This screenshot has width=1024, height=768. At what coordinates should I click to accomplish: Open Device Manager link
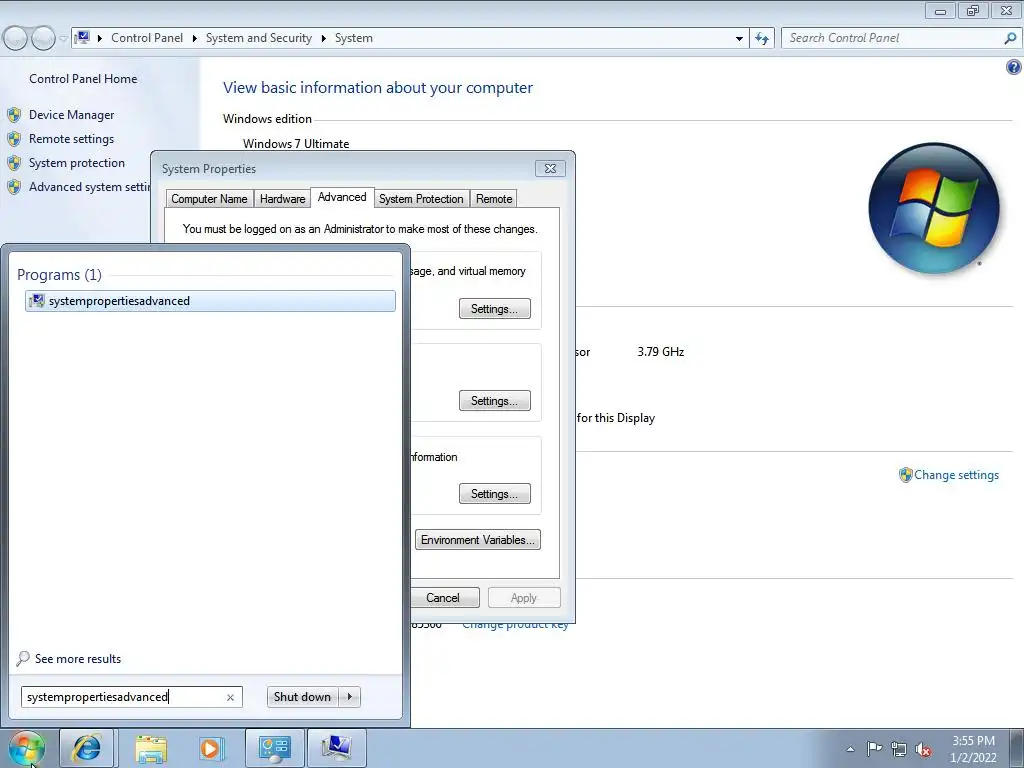coord(71,114)
